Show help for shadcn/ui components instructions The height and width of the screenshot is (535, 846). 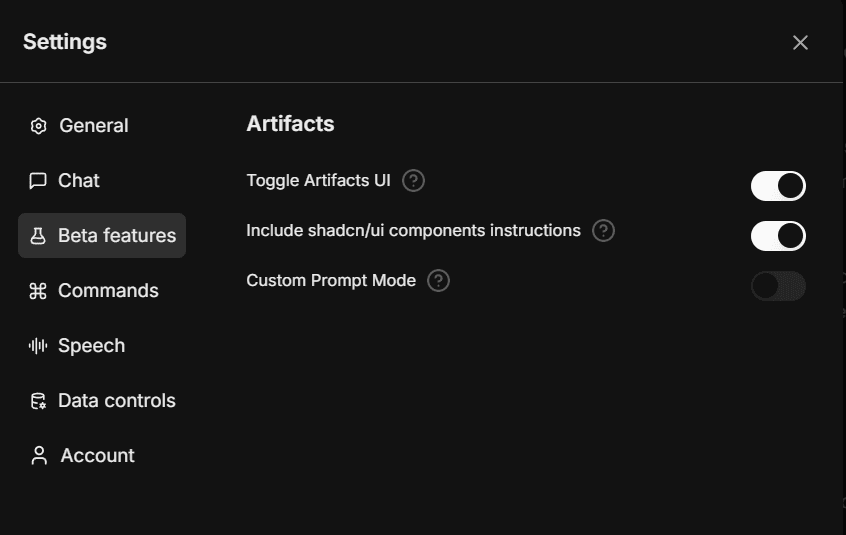click(x=603, y=231)
